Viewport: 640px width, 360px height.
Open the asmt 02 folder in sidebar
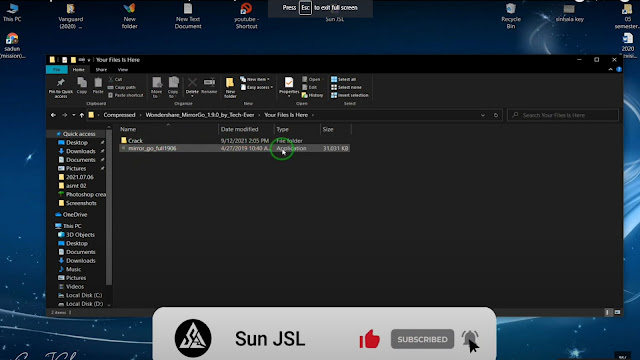click(76, 186)
